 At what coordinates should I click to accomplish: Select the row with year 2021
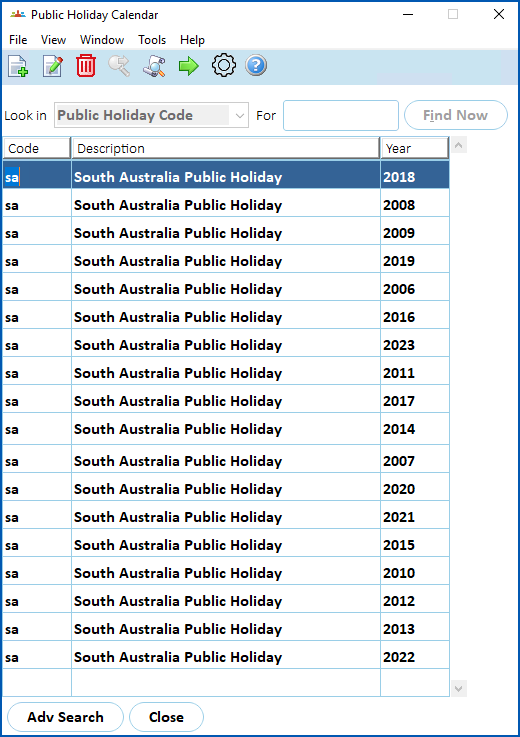[x=226, y=515]
